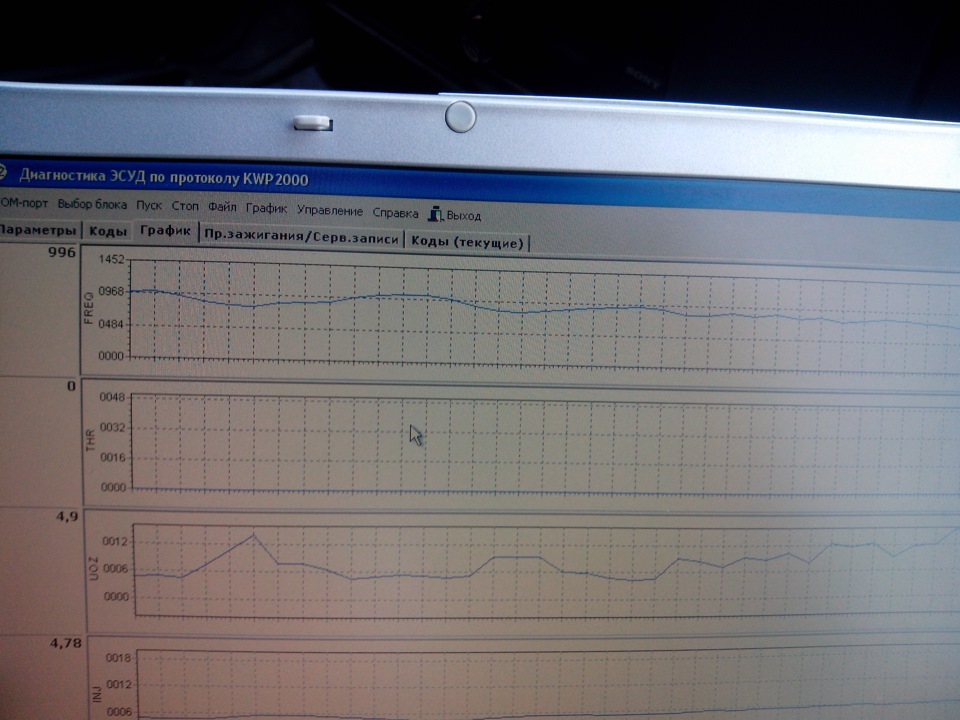This screenshot has height=720, width=960.
Task: Open the Управление menu
Action: pos(330,211)
